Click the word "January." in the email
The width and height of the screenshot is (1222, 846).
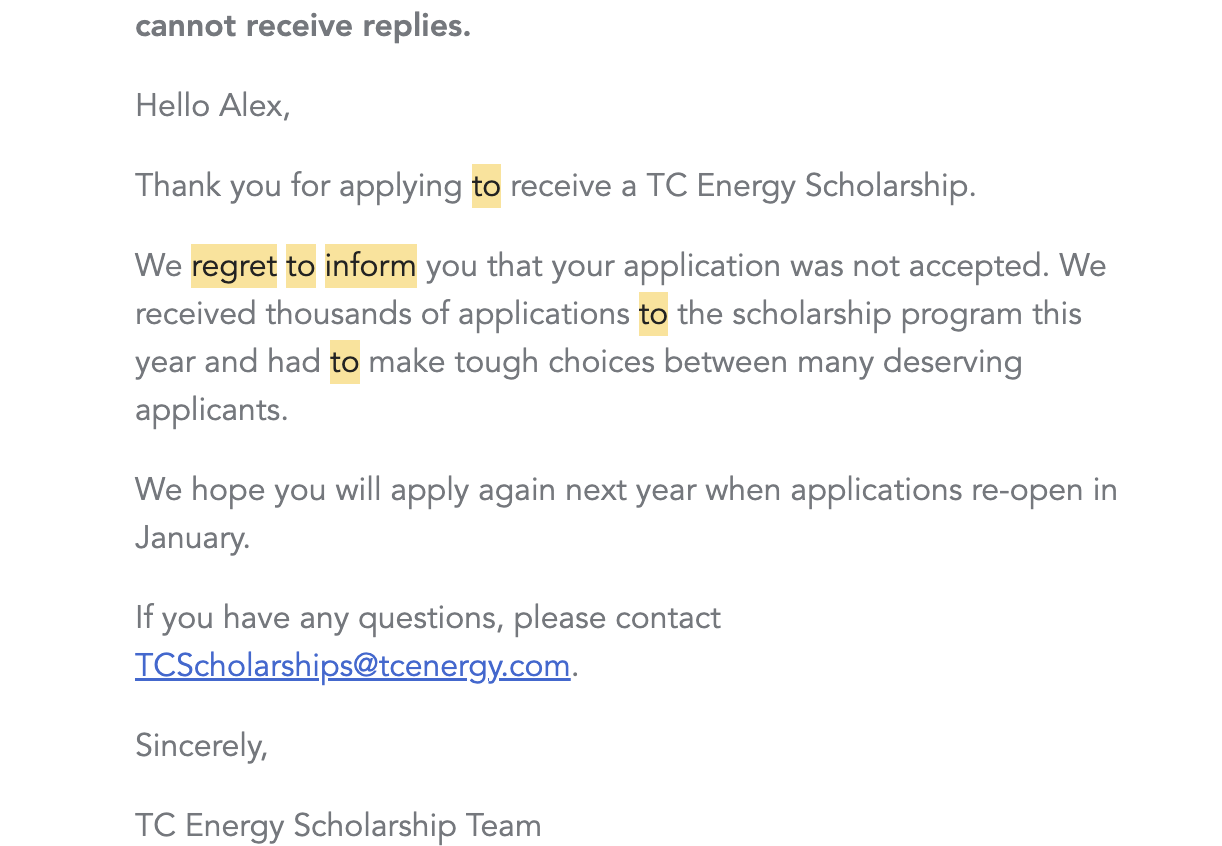pos(192,538)
